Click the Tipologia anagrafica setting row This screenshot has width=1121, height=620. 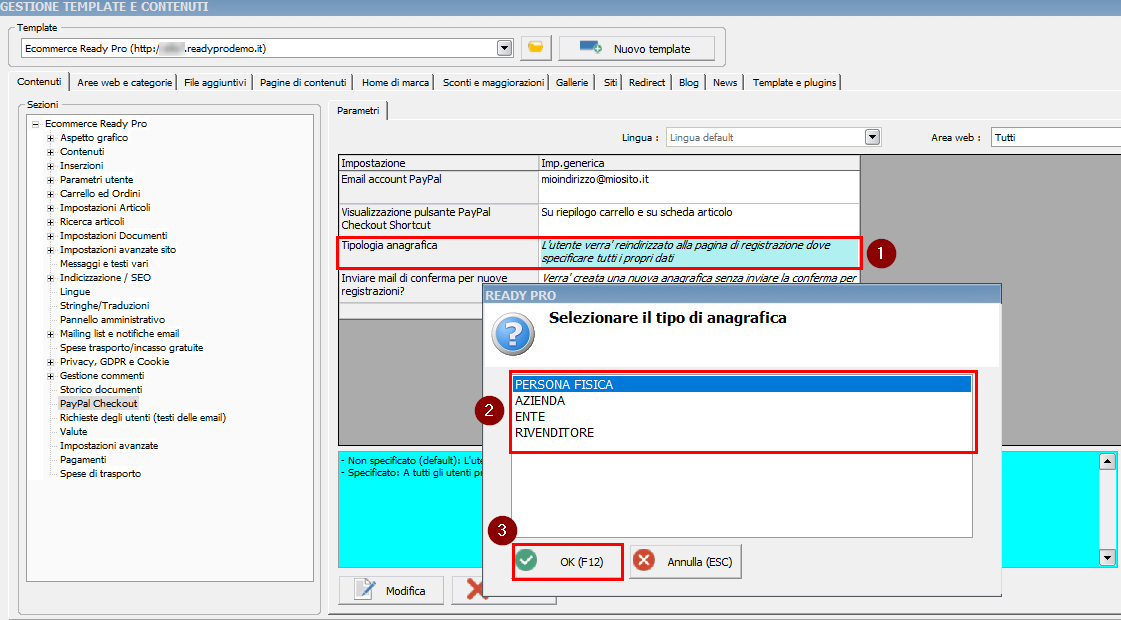(x=599, y=252)
